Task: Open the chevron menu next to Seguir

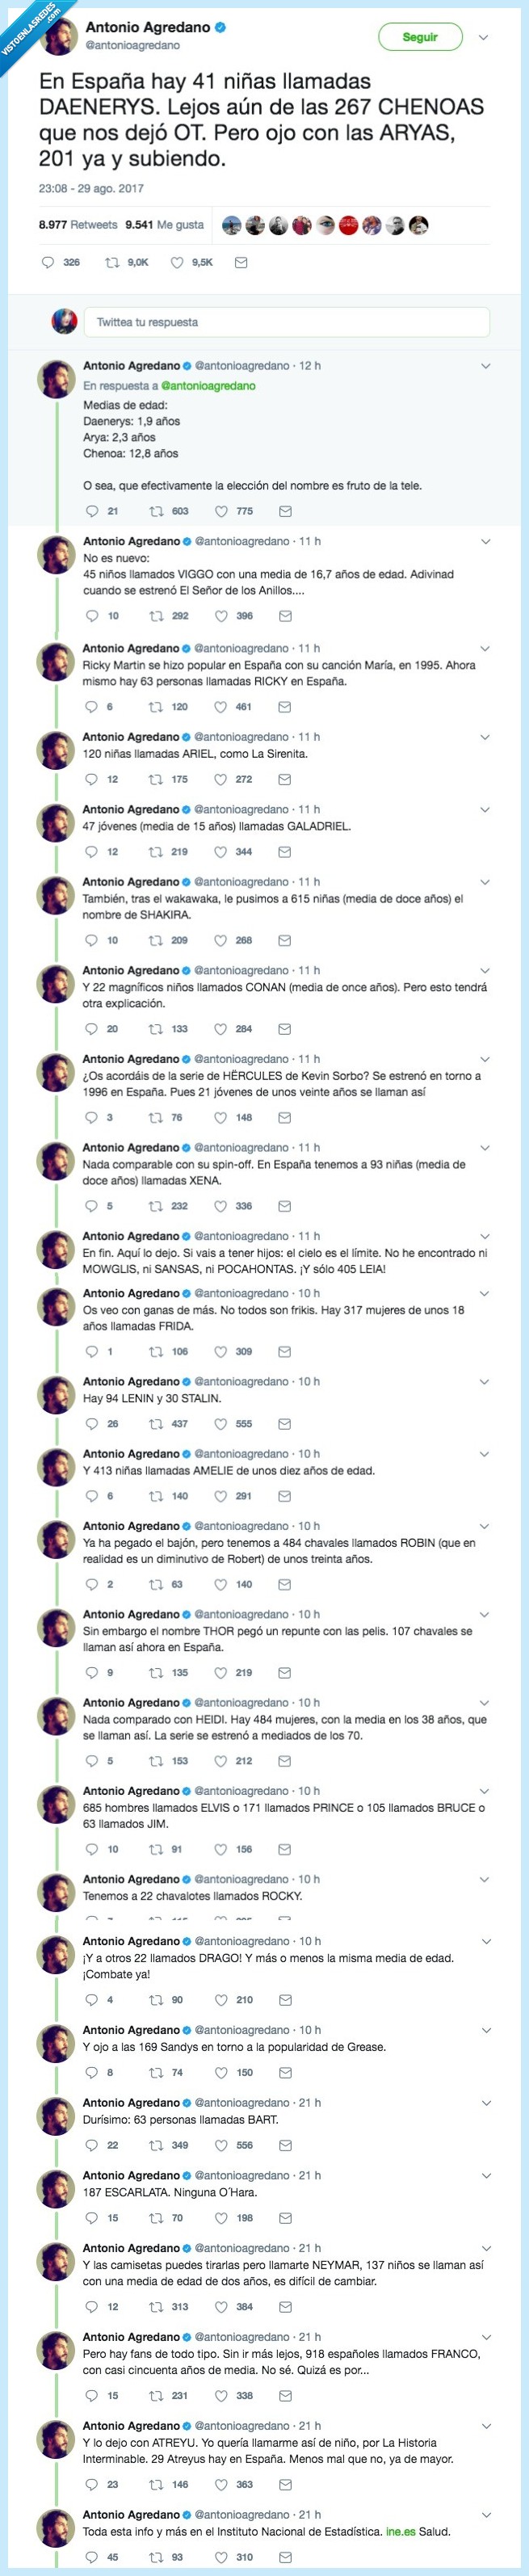Action: [x=484, y=37]
